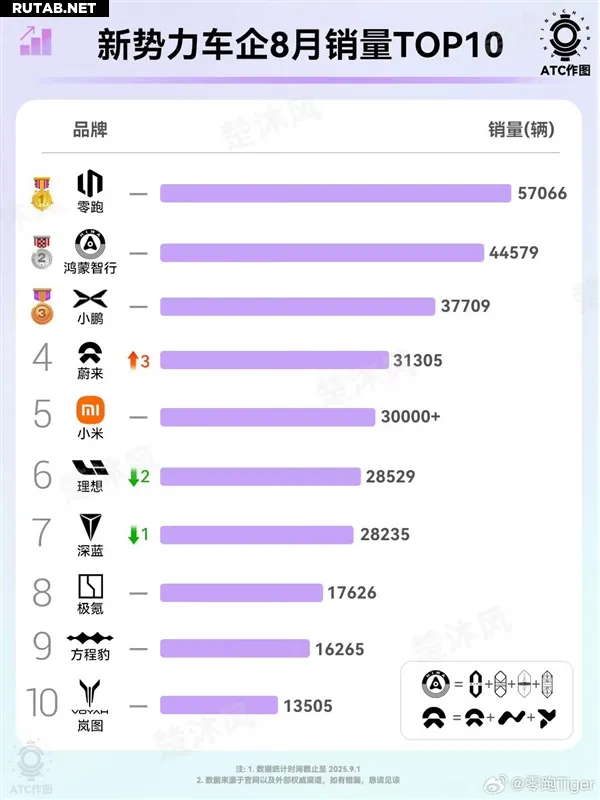Click the ATC作图 logo at top right
The width and height of the screenshot is (600, 800).
point(565,43)
